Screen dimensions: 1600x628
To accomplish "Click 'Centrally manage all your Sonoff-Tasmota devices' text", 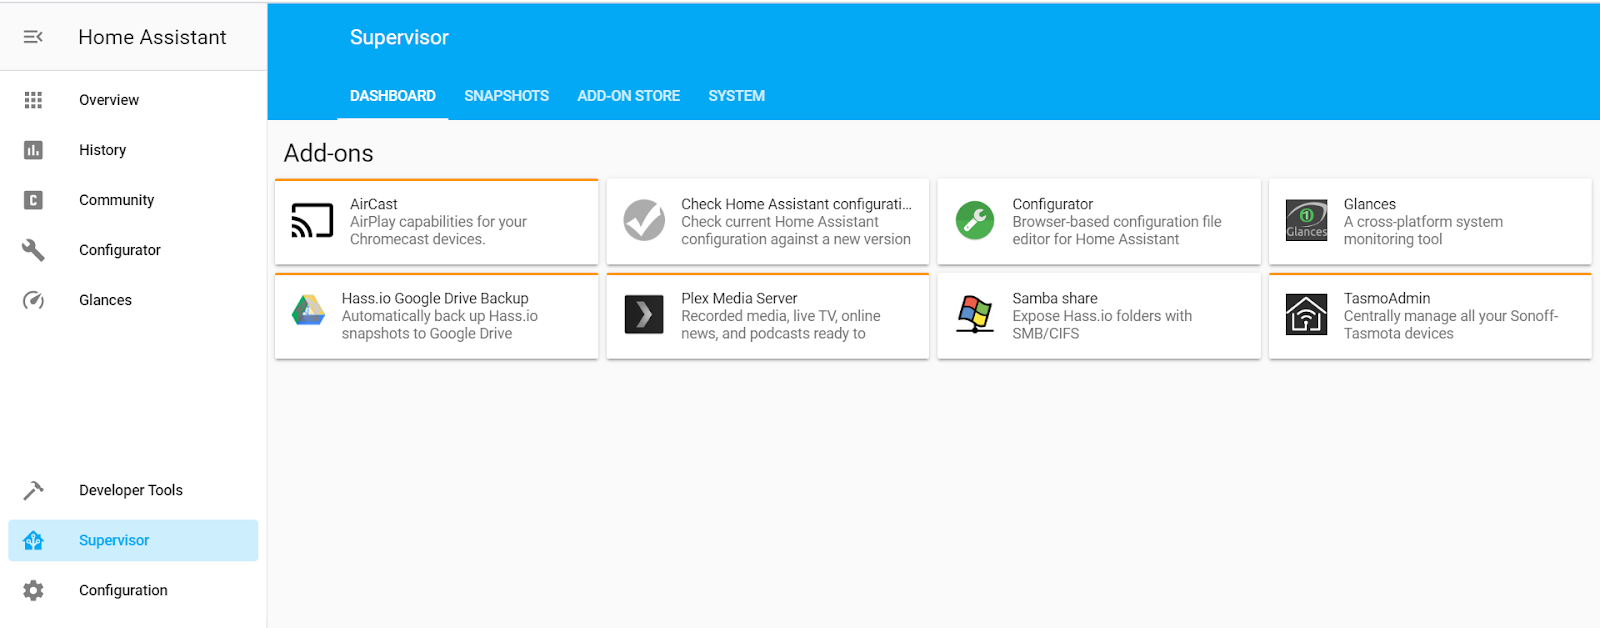I will [1450, 324].
